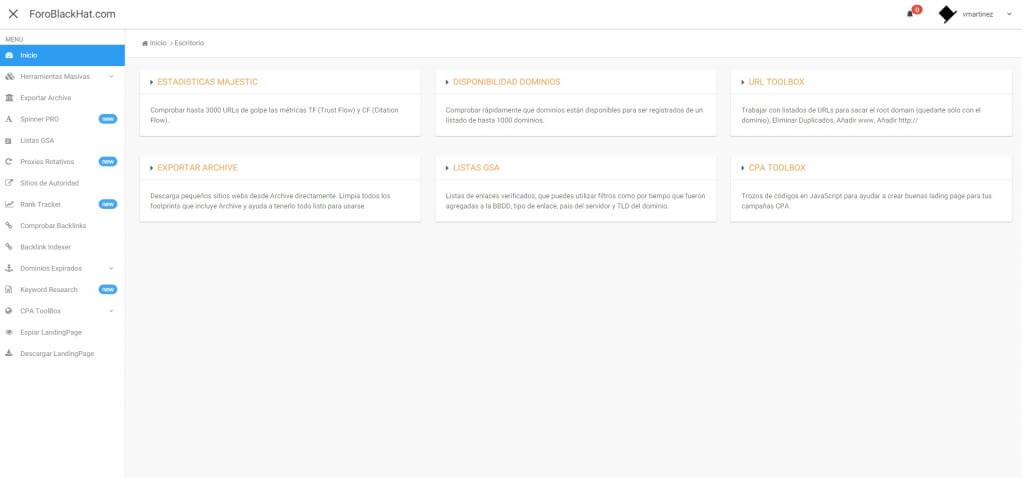Click text 'Comprobar hasta 3000 URLs de golpe'

click(x=206, y=110)
